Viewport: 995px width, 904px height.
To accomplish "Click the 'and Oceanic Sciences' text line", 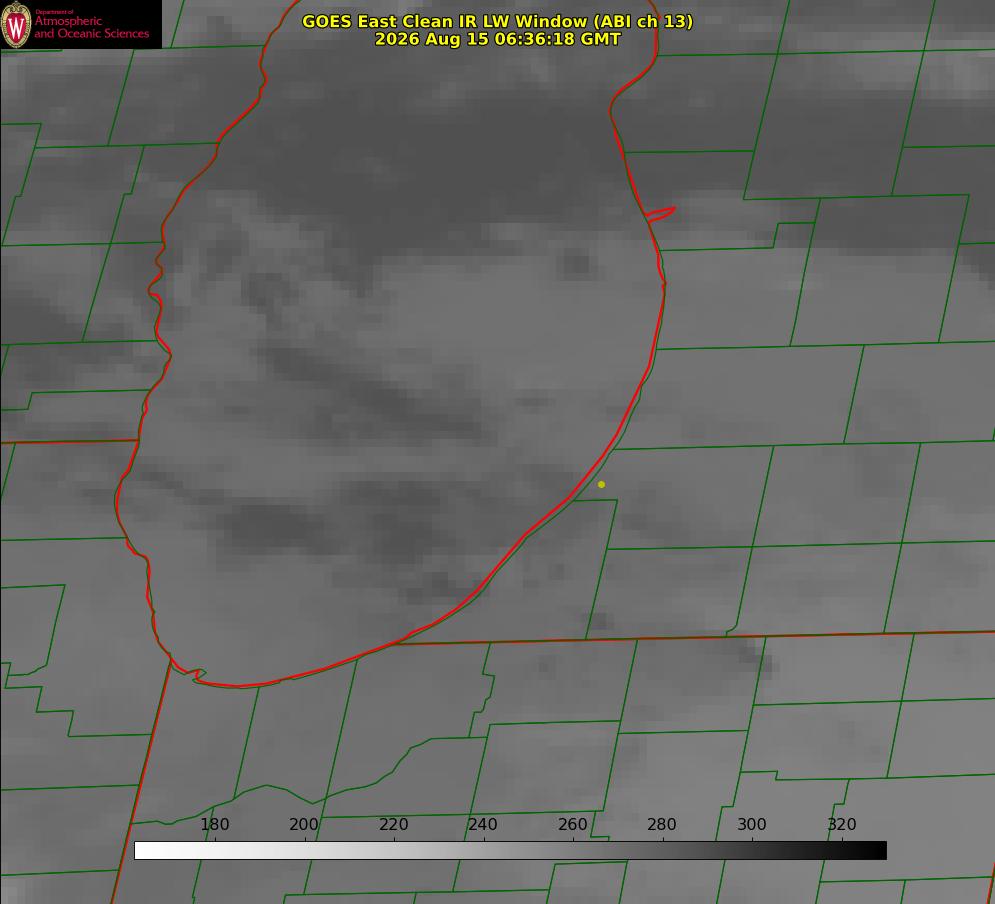I will pos(91,34).
